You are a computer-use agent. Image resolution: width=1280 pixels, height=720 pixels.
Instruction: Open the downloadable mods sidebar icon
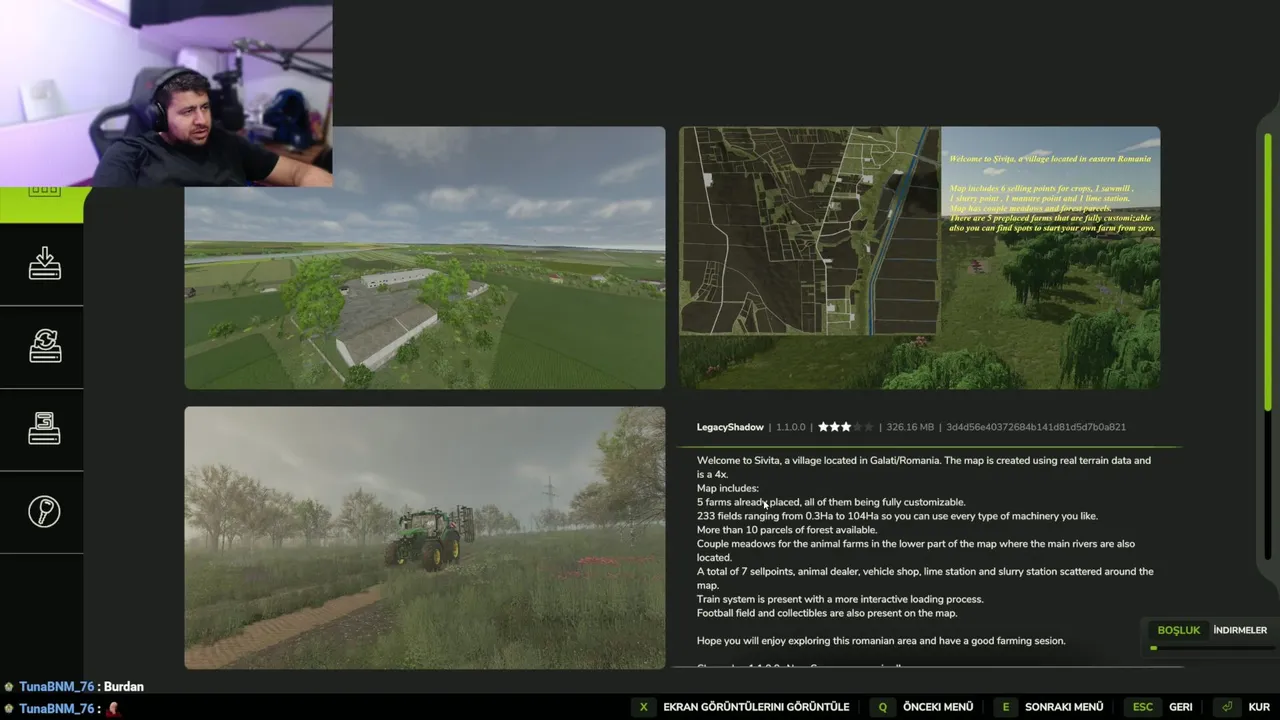[44, 264]
